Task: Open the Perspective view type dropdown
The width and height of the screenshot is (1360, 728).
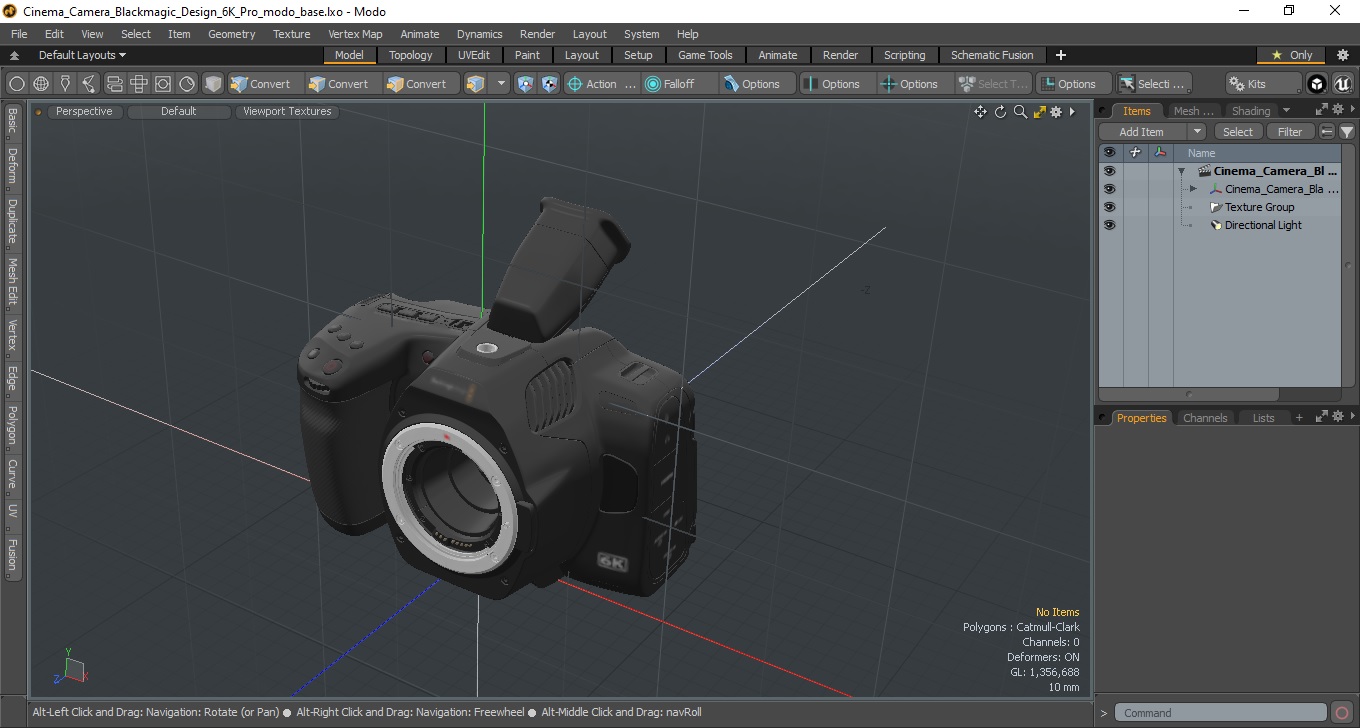Action: [x=84, y=112]
